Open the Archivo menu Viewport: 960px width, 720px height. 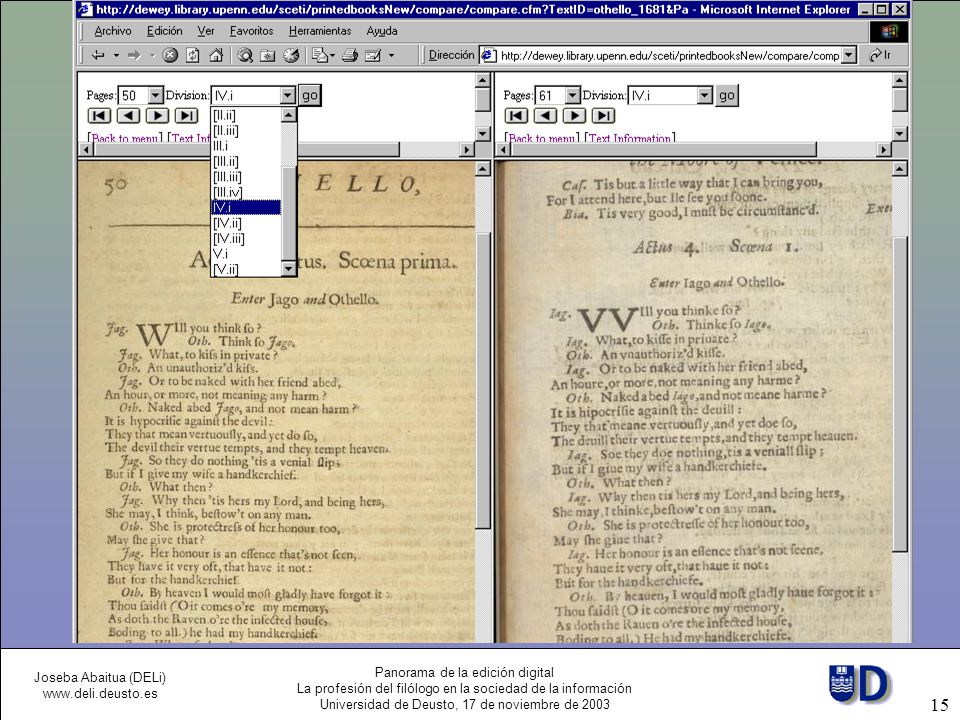click(x=113, y=31)
